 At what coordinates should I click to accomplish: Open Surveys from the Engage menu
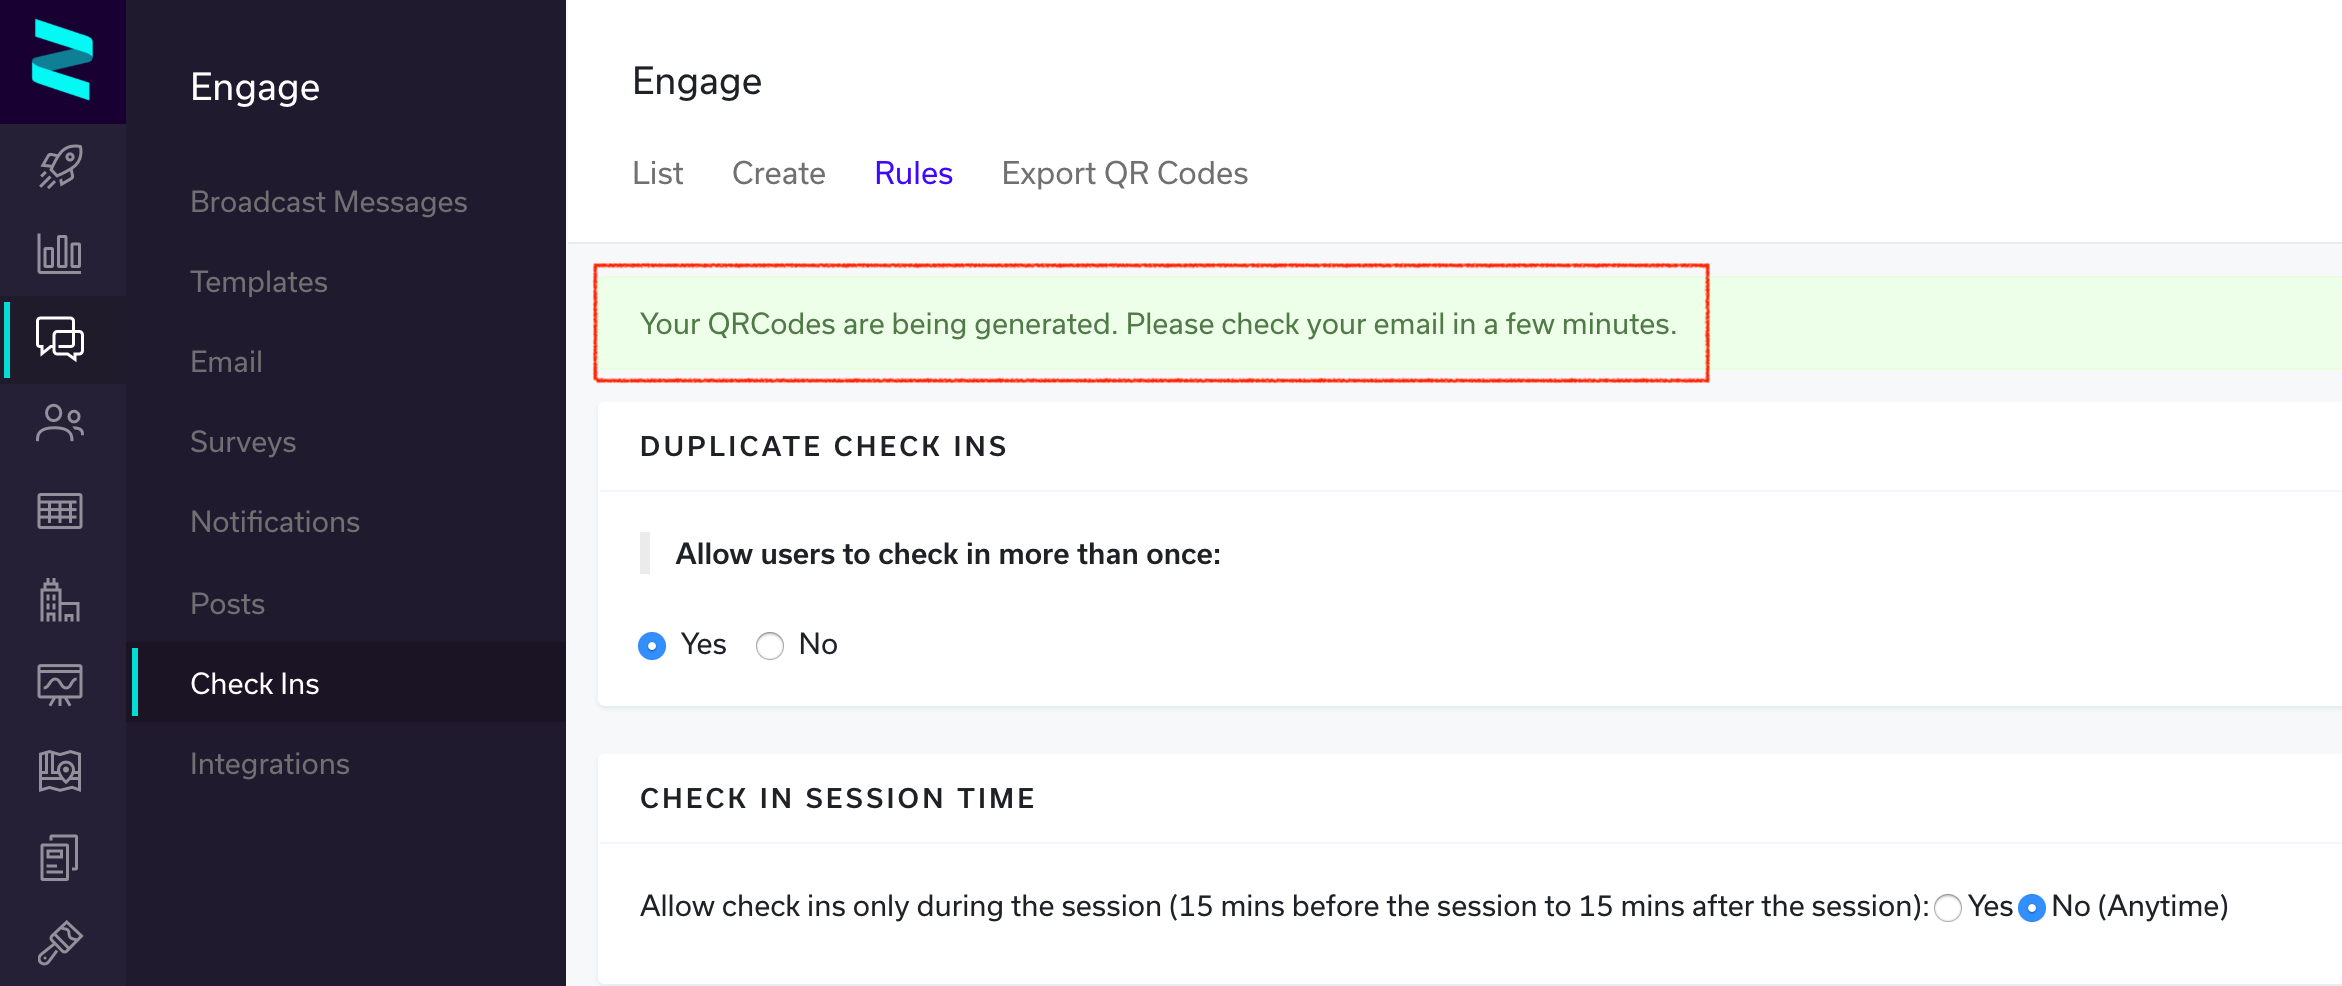(243, 442)
